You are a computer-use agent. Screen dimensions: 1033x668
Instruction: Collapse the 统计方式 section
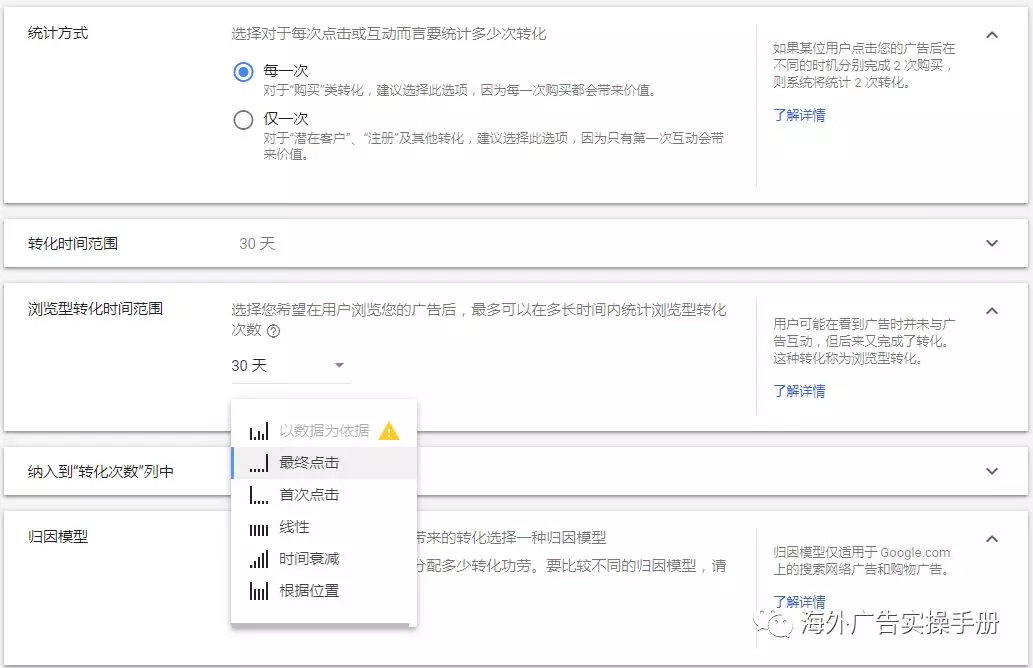[x=991, y=35]
